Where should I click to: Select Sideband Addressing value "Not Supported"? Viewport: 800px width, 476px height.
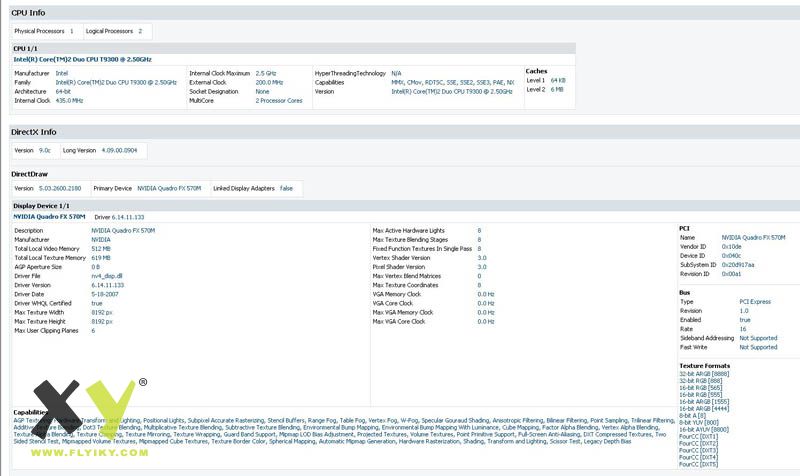758,338
